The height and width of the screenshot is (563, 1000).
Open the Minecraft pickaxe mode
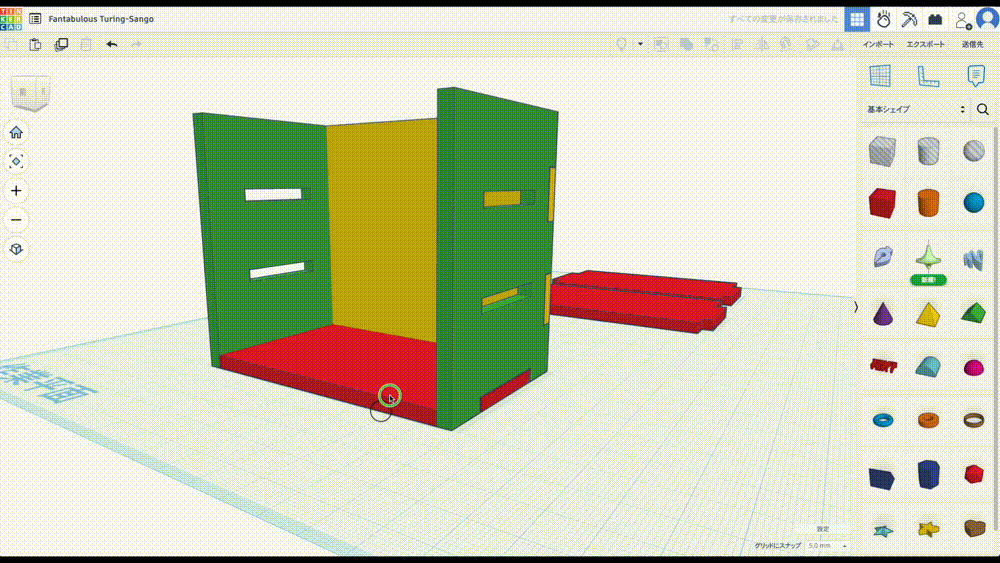pyautogui.click(x=909, y=19)
